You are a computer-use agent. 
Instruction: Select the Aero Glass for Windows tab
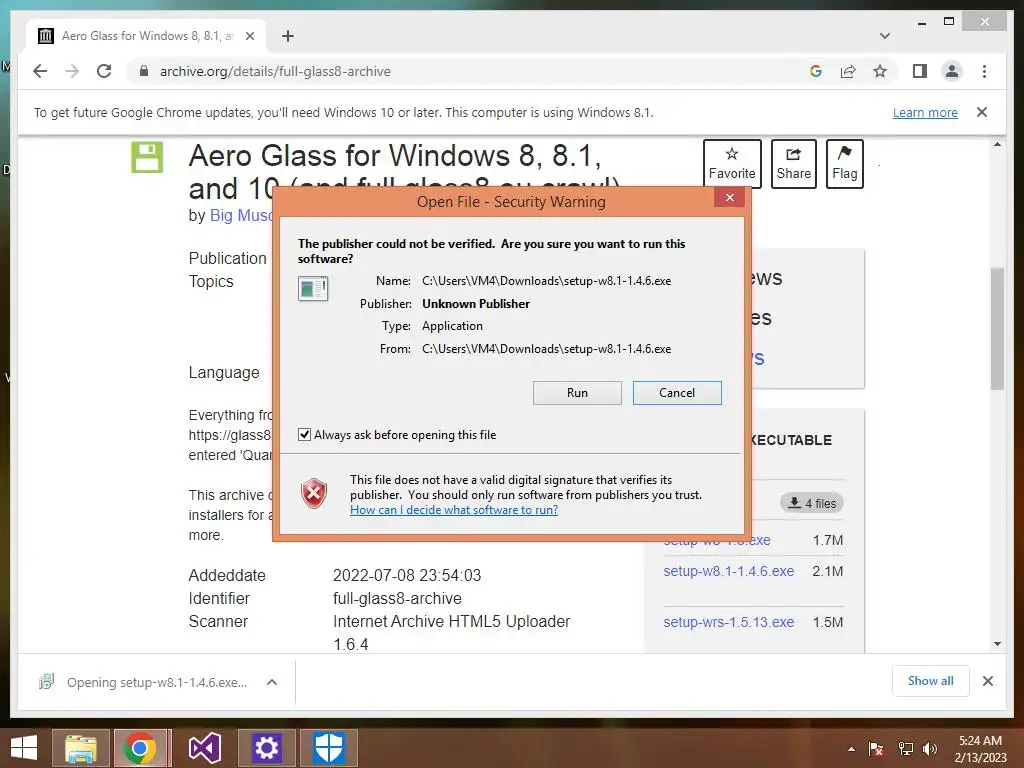[147, 36]
